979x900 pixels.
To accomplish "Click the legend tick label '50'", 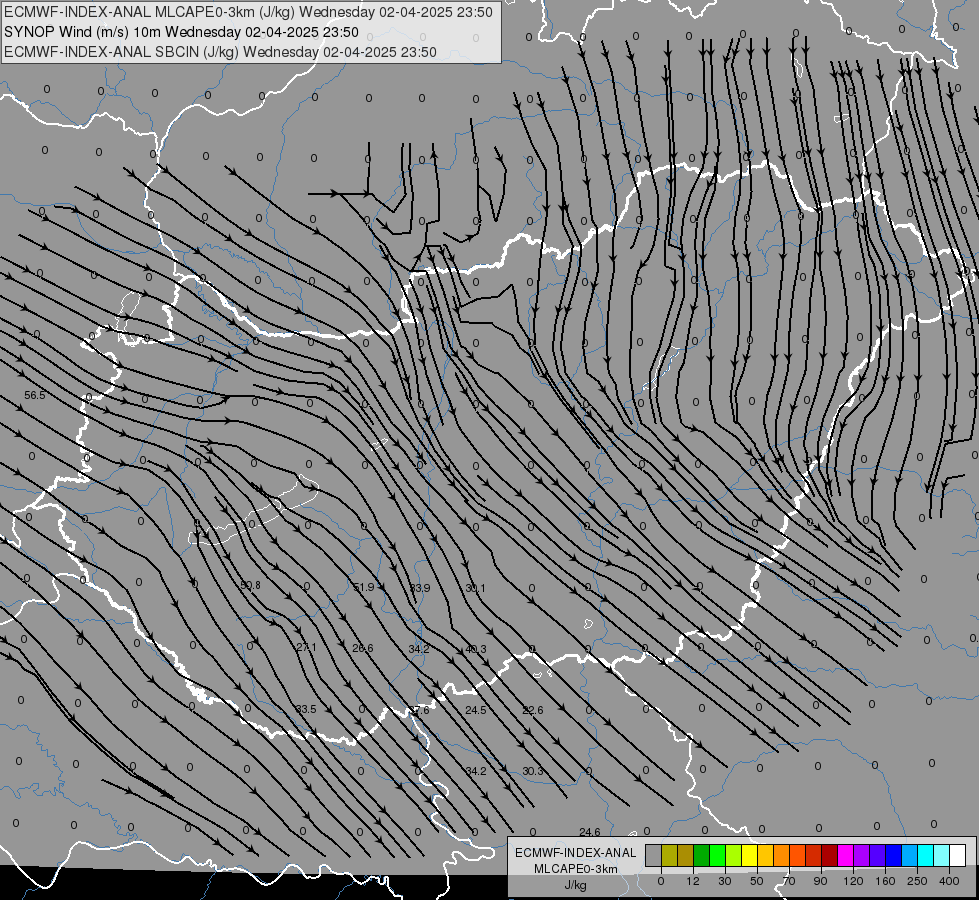I will click(x=757, y=881).
